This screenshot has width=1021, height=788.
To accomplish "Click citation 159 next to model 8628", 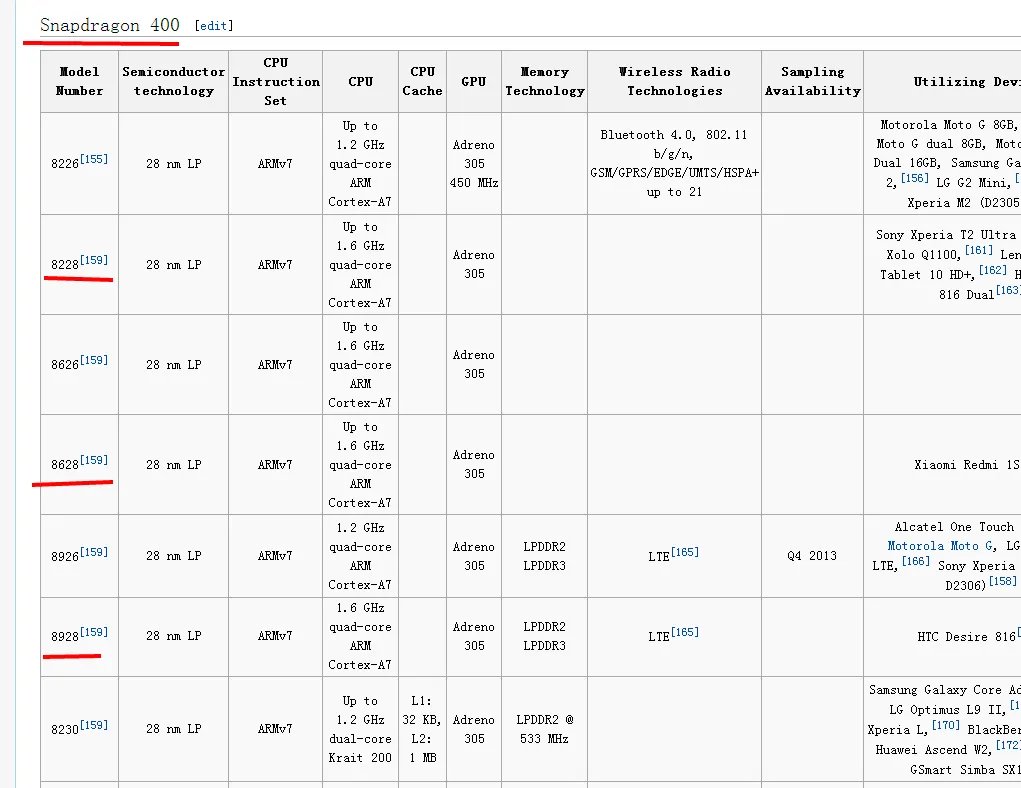I will [x=94, y=461].
